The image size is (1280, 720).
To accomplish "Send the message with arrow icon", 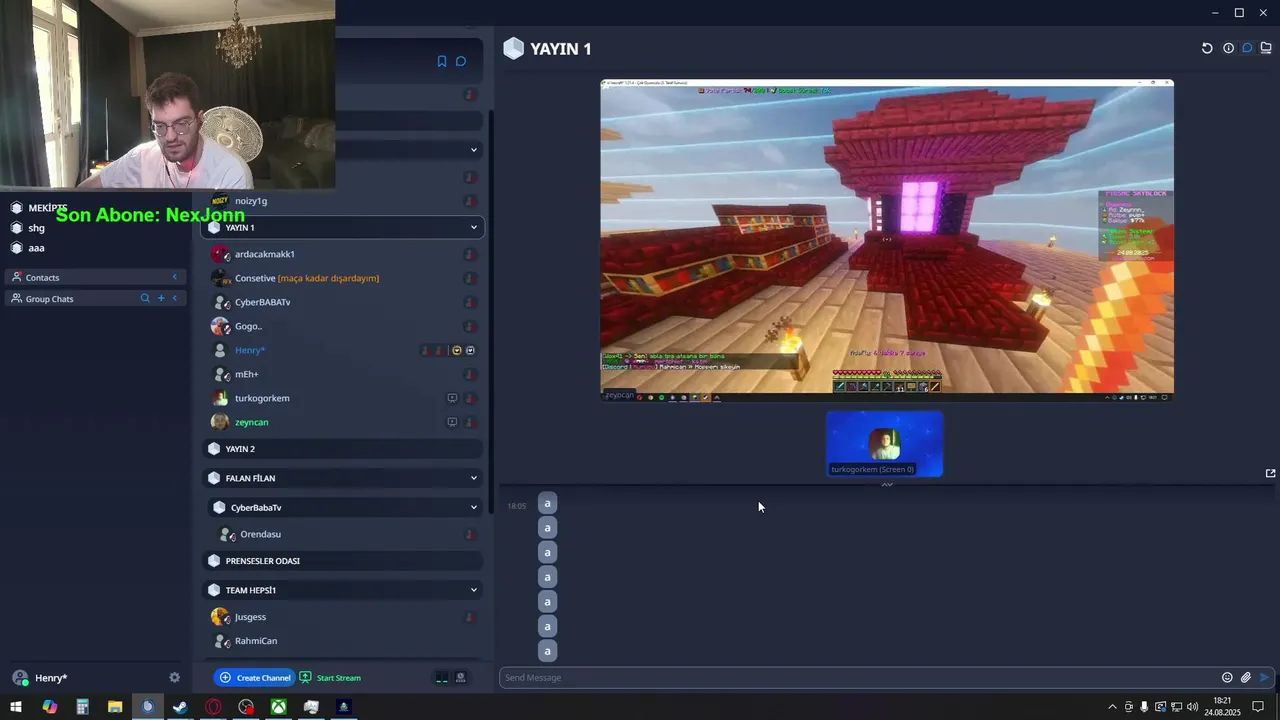I will coord(1264,678).
